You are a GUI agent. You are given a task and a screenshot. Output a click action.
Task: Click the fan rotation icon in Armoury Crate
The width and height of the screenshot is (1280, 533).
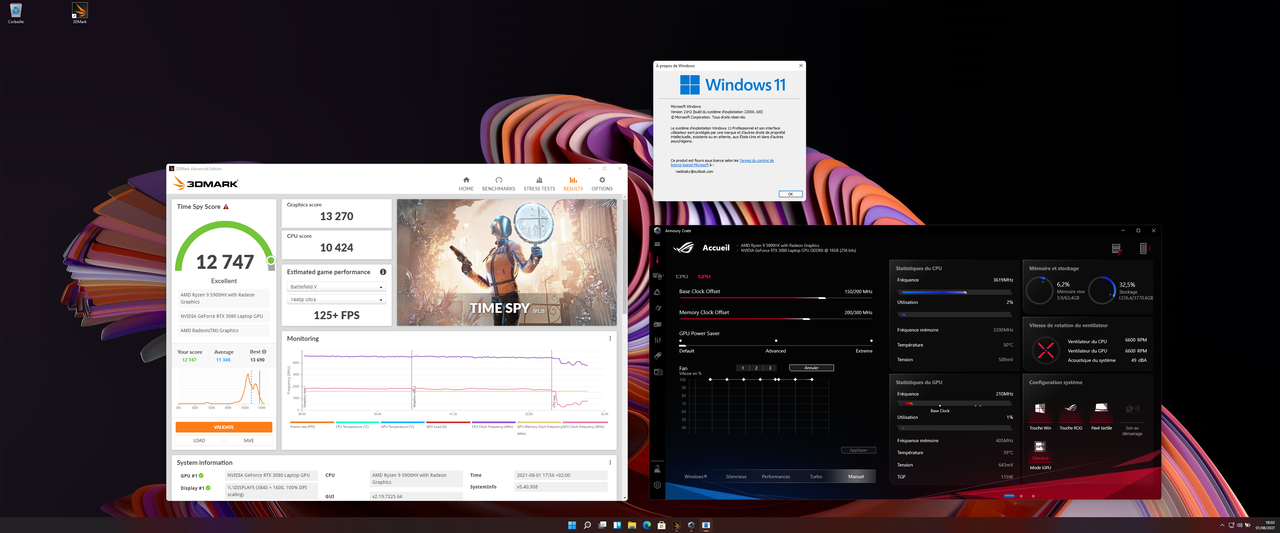pyautogui.click(x=1046, y=350)
